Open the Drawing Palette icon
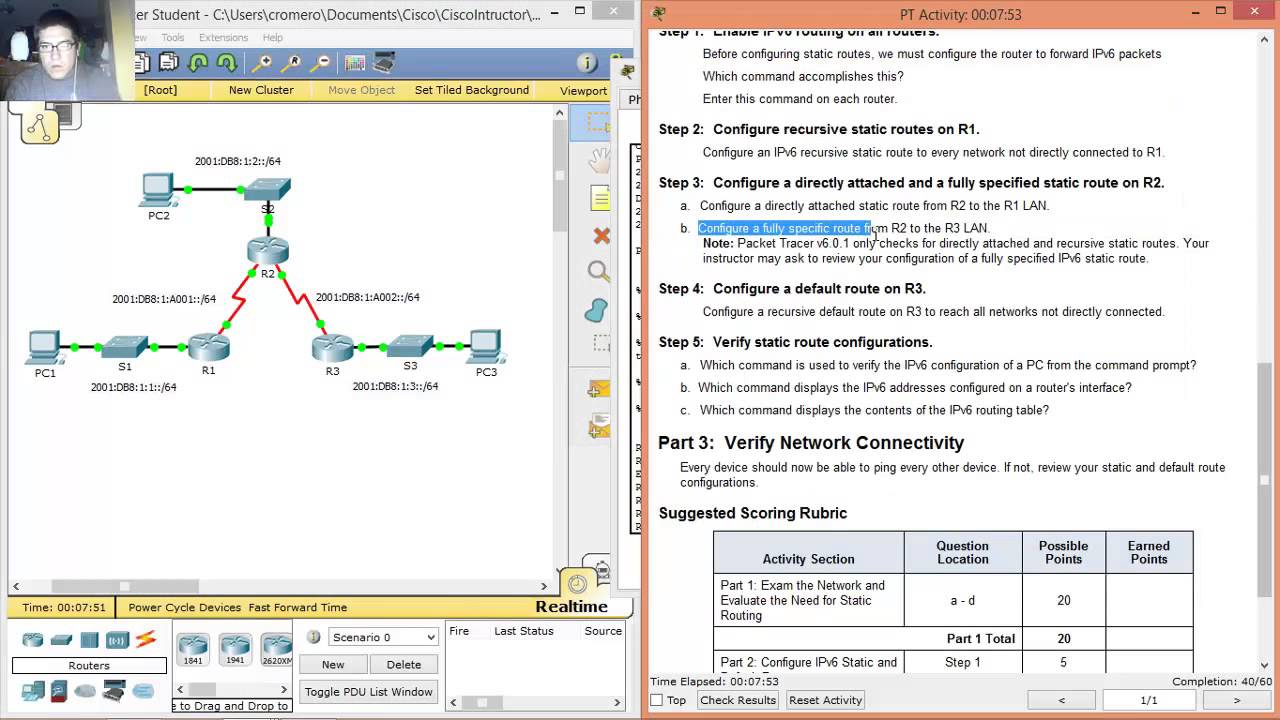Image resolution: width=1280 pixels, height=720 pixels. point(355,63)
